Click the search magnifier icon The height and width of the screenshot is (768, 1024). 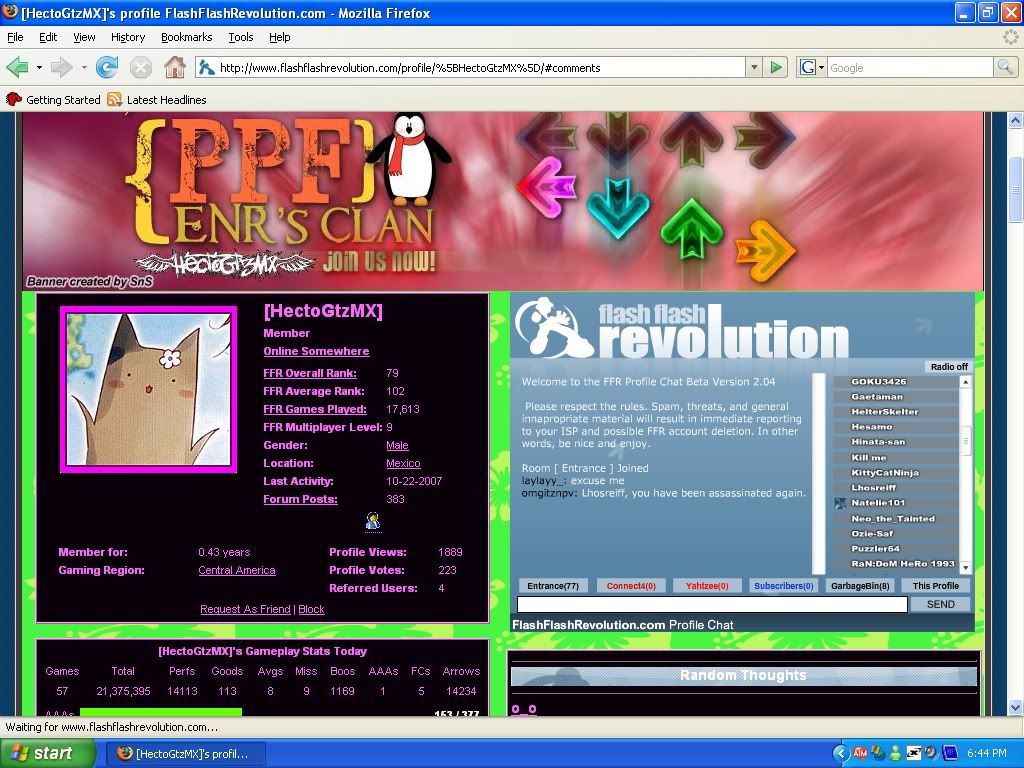1005,68
